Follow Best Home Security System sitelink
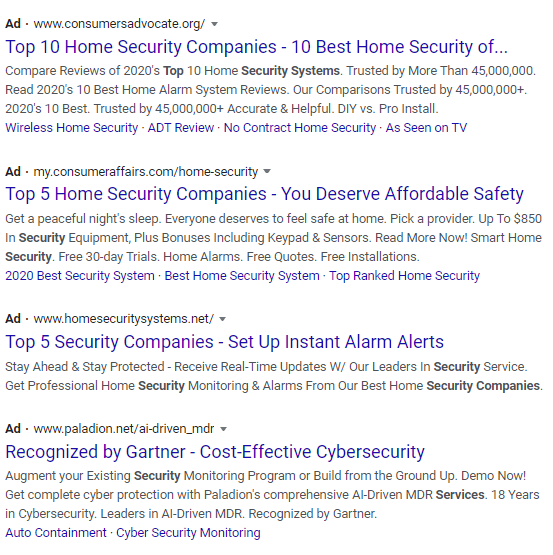This screenshot has width=553, height=555. [x=242, y=276]
